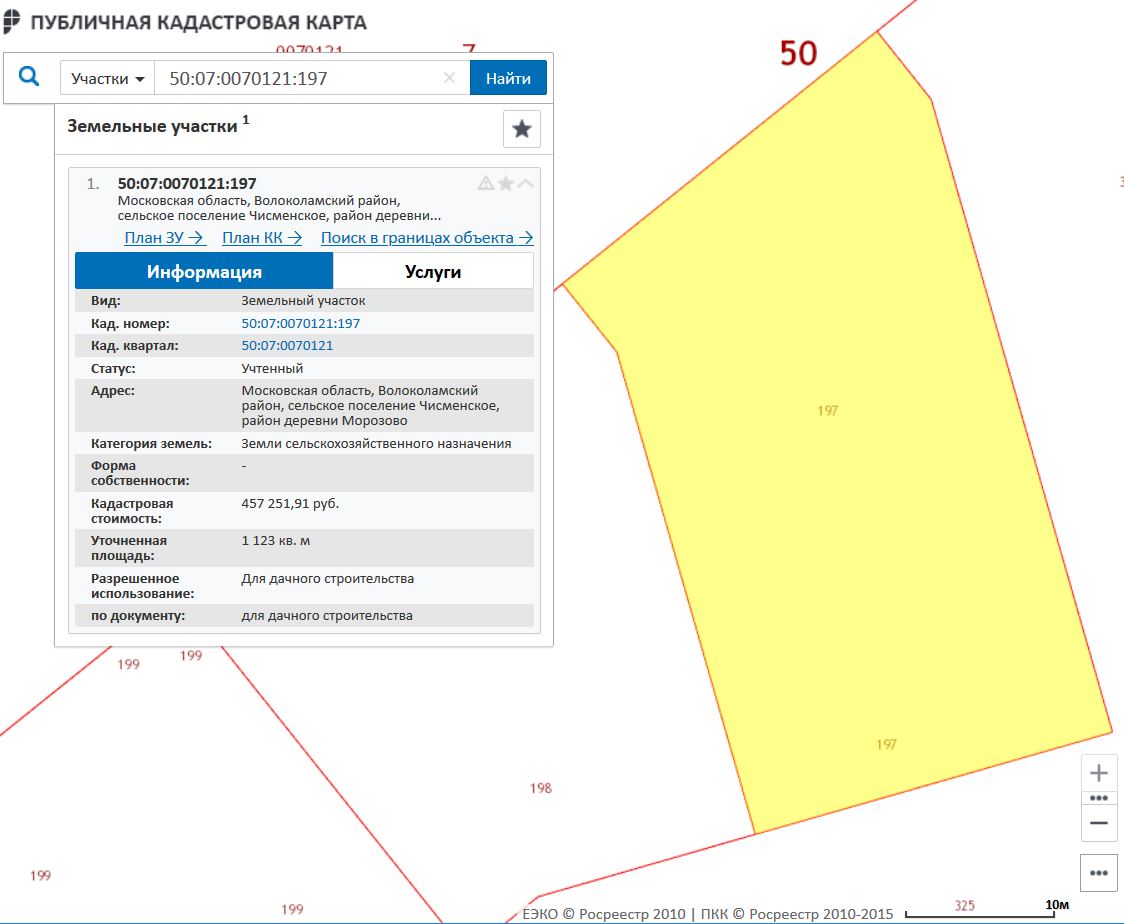Click the status value Учтенный

point(272,368)
